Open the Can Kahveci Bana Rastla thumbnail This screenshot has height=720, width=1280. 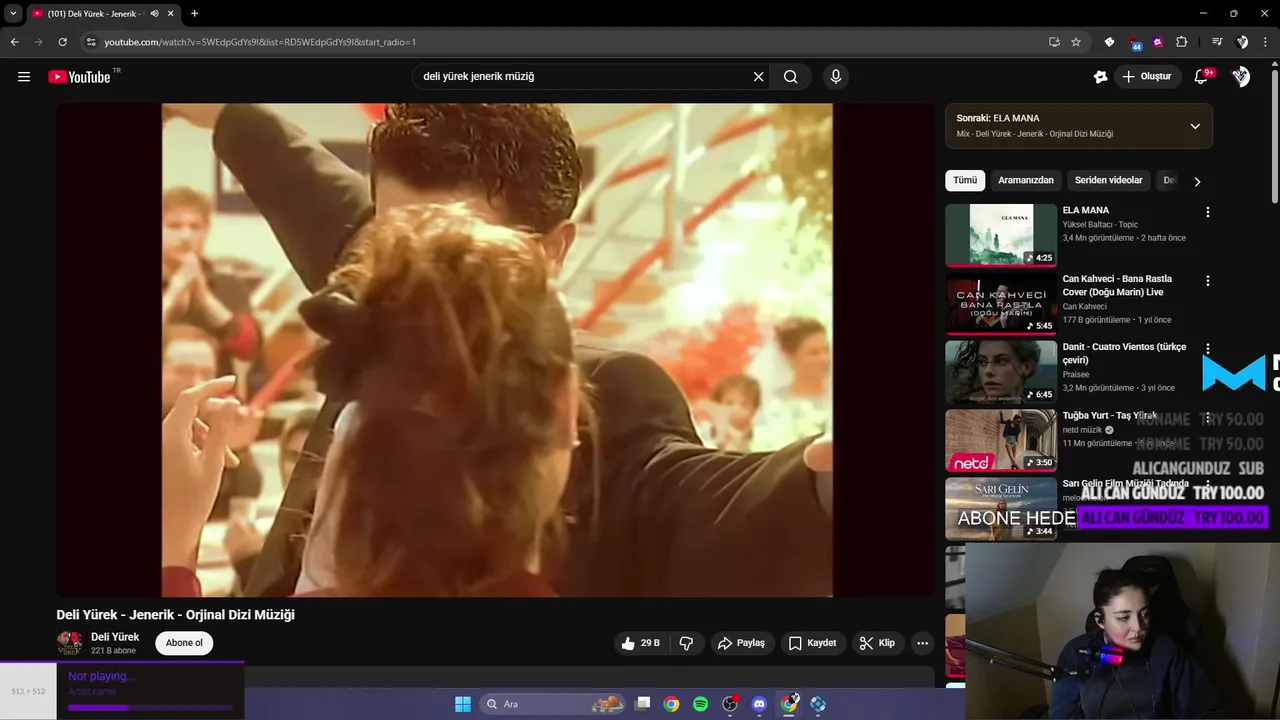pyautogui.click(x=1001, y=304)
